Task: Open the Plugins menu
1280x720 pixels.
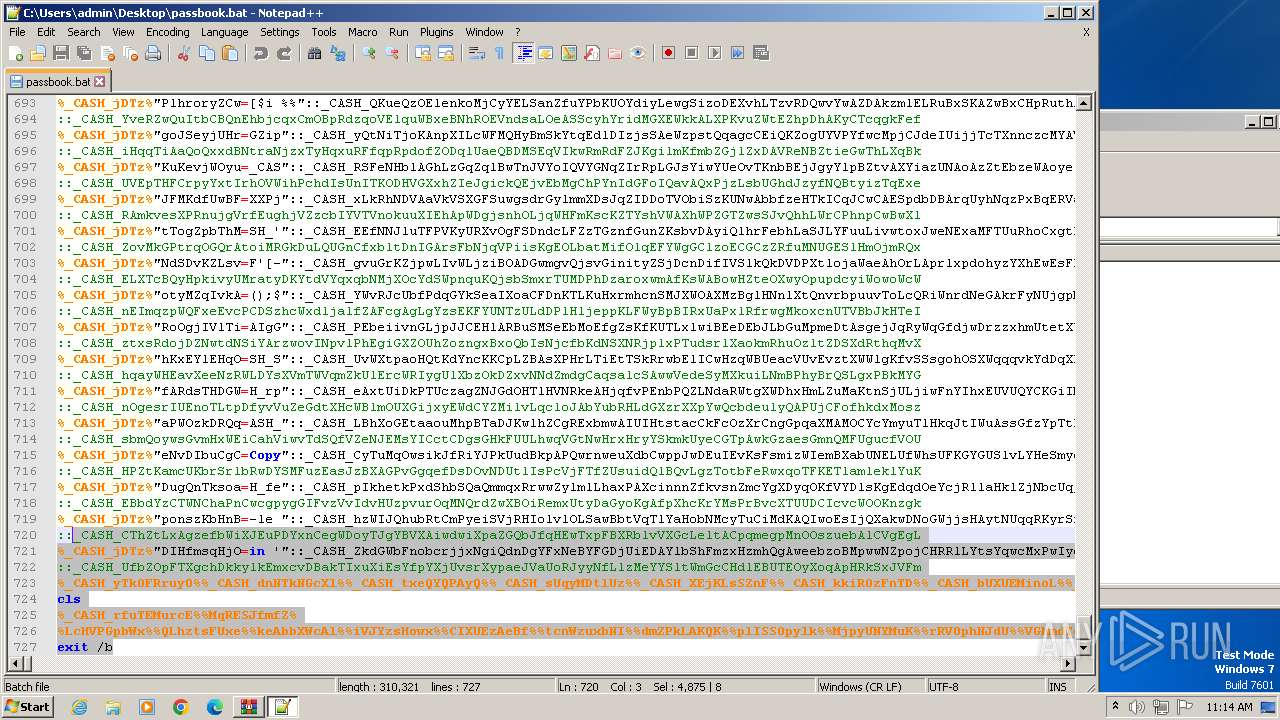Action: [437, 32]
